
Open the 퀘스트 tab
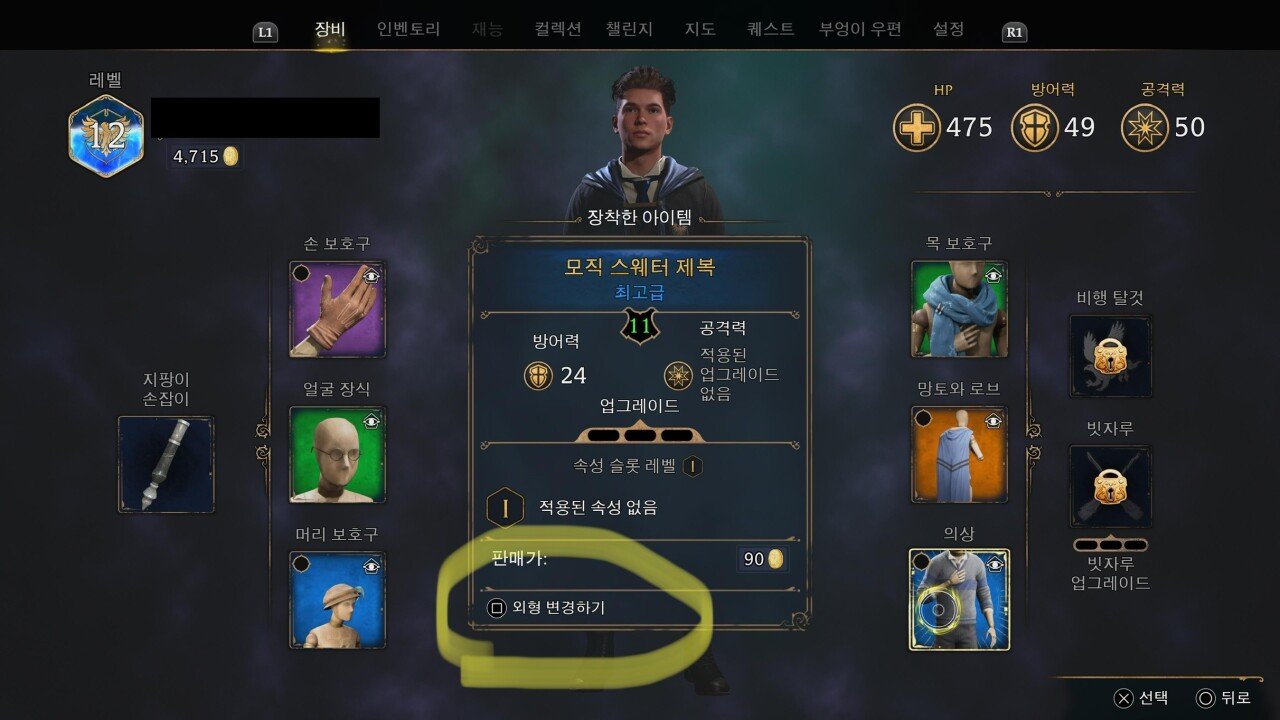click(x=770, y=29)
